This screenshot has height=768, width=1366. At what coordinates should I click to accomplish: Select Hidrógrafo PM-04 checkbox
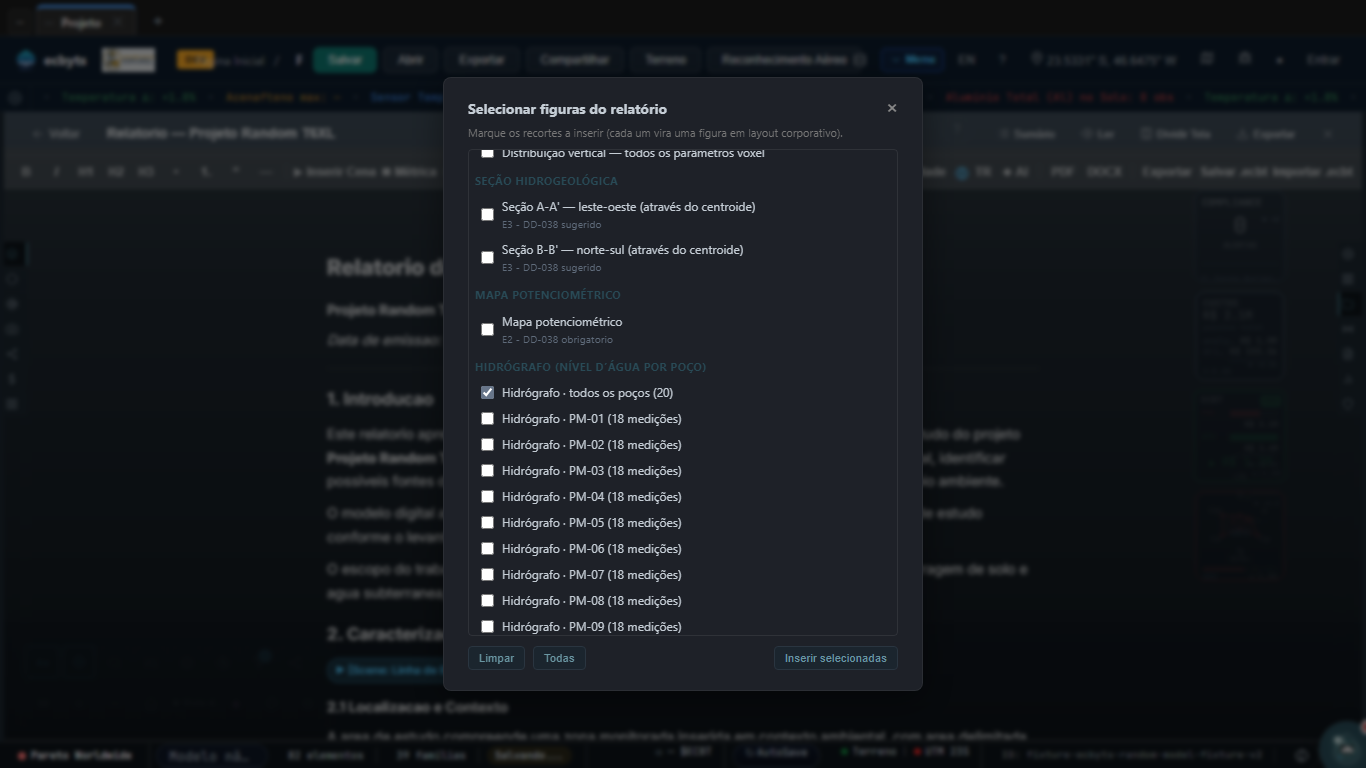(487, 497)
